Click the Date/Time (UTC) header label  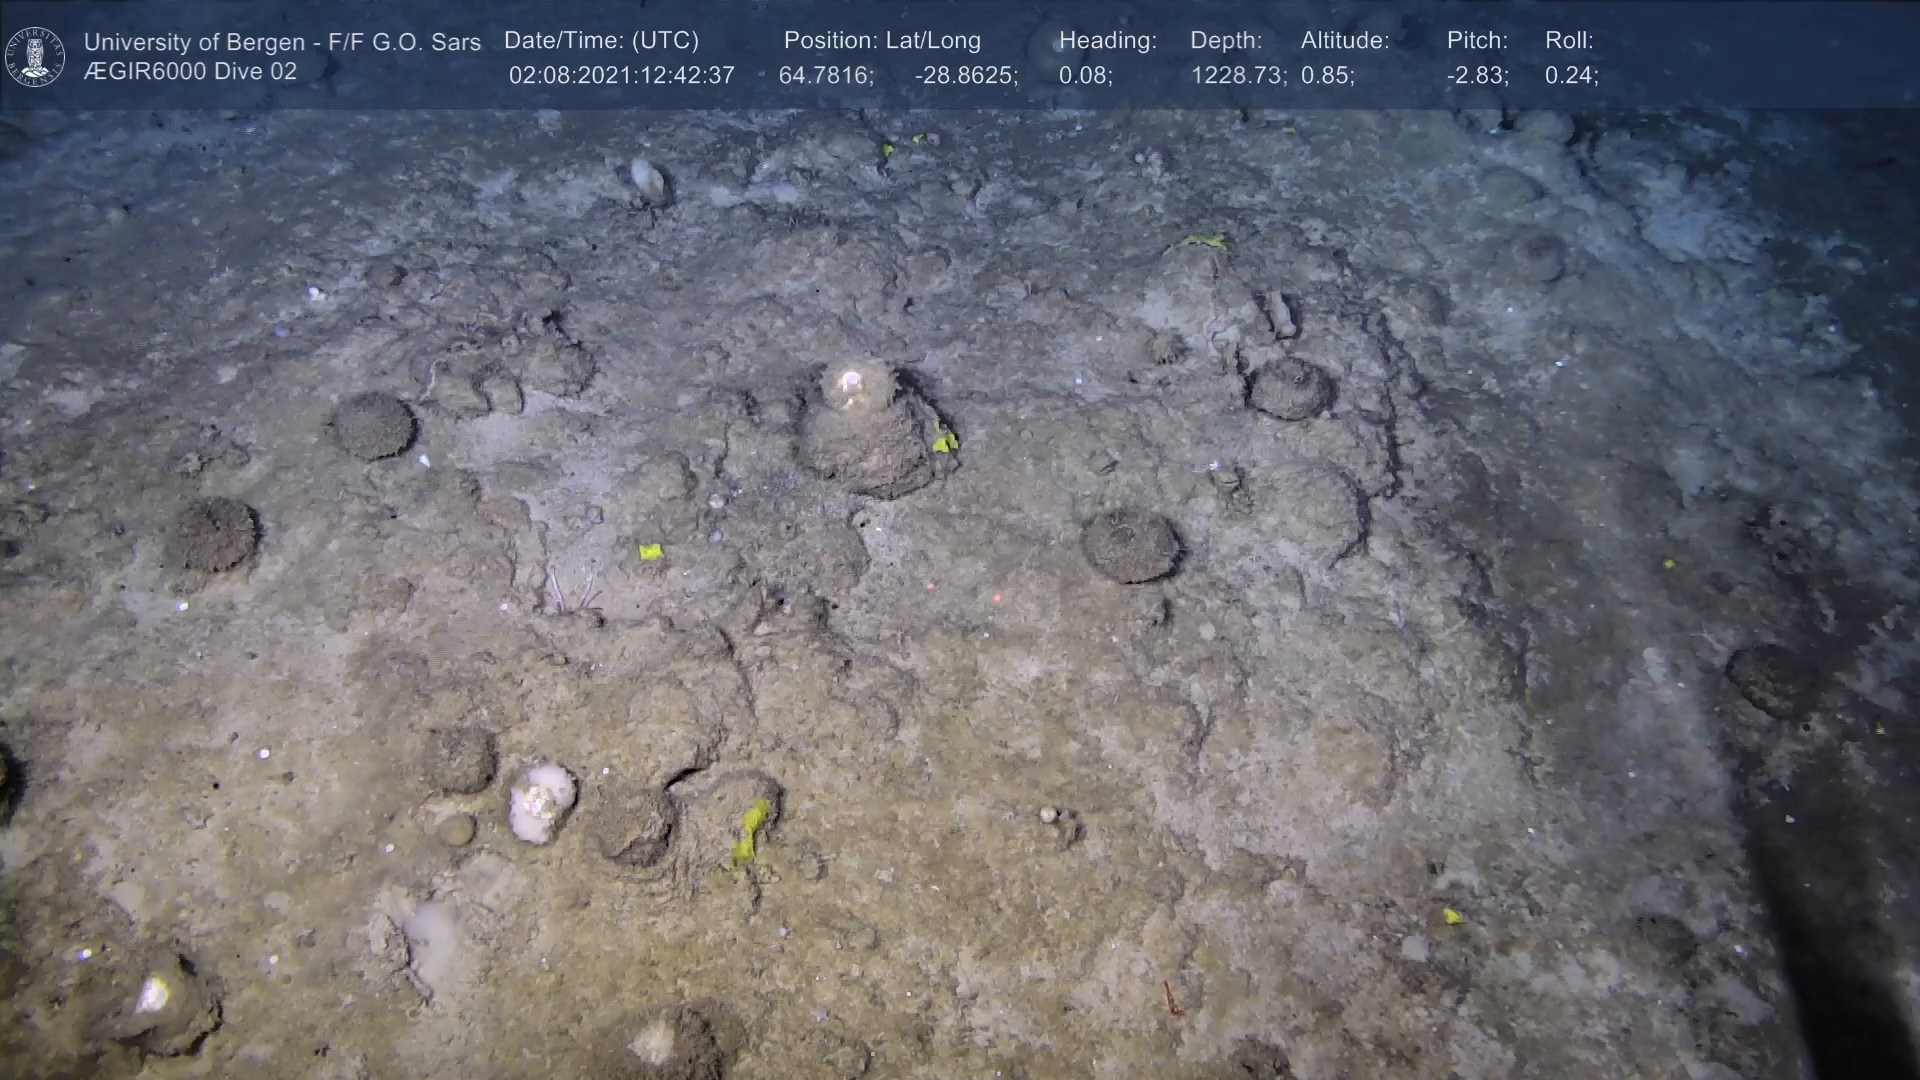pos(601,41)
